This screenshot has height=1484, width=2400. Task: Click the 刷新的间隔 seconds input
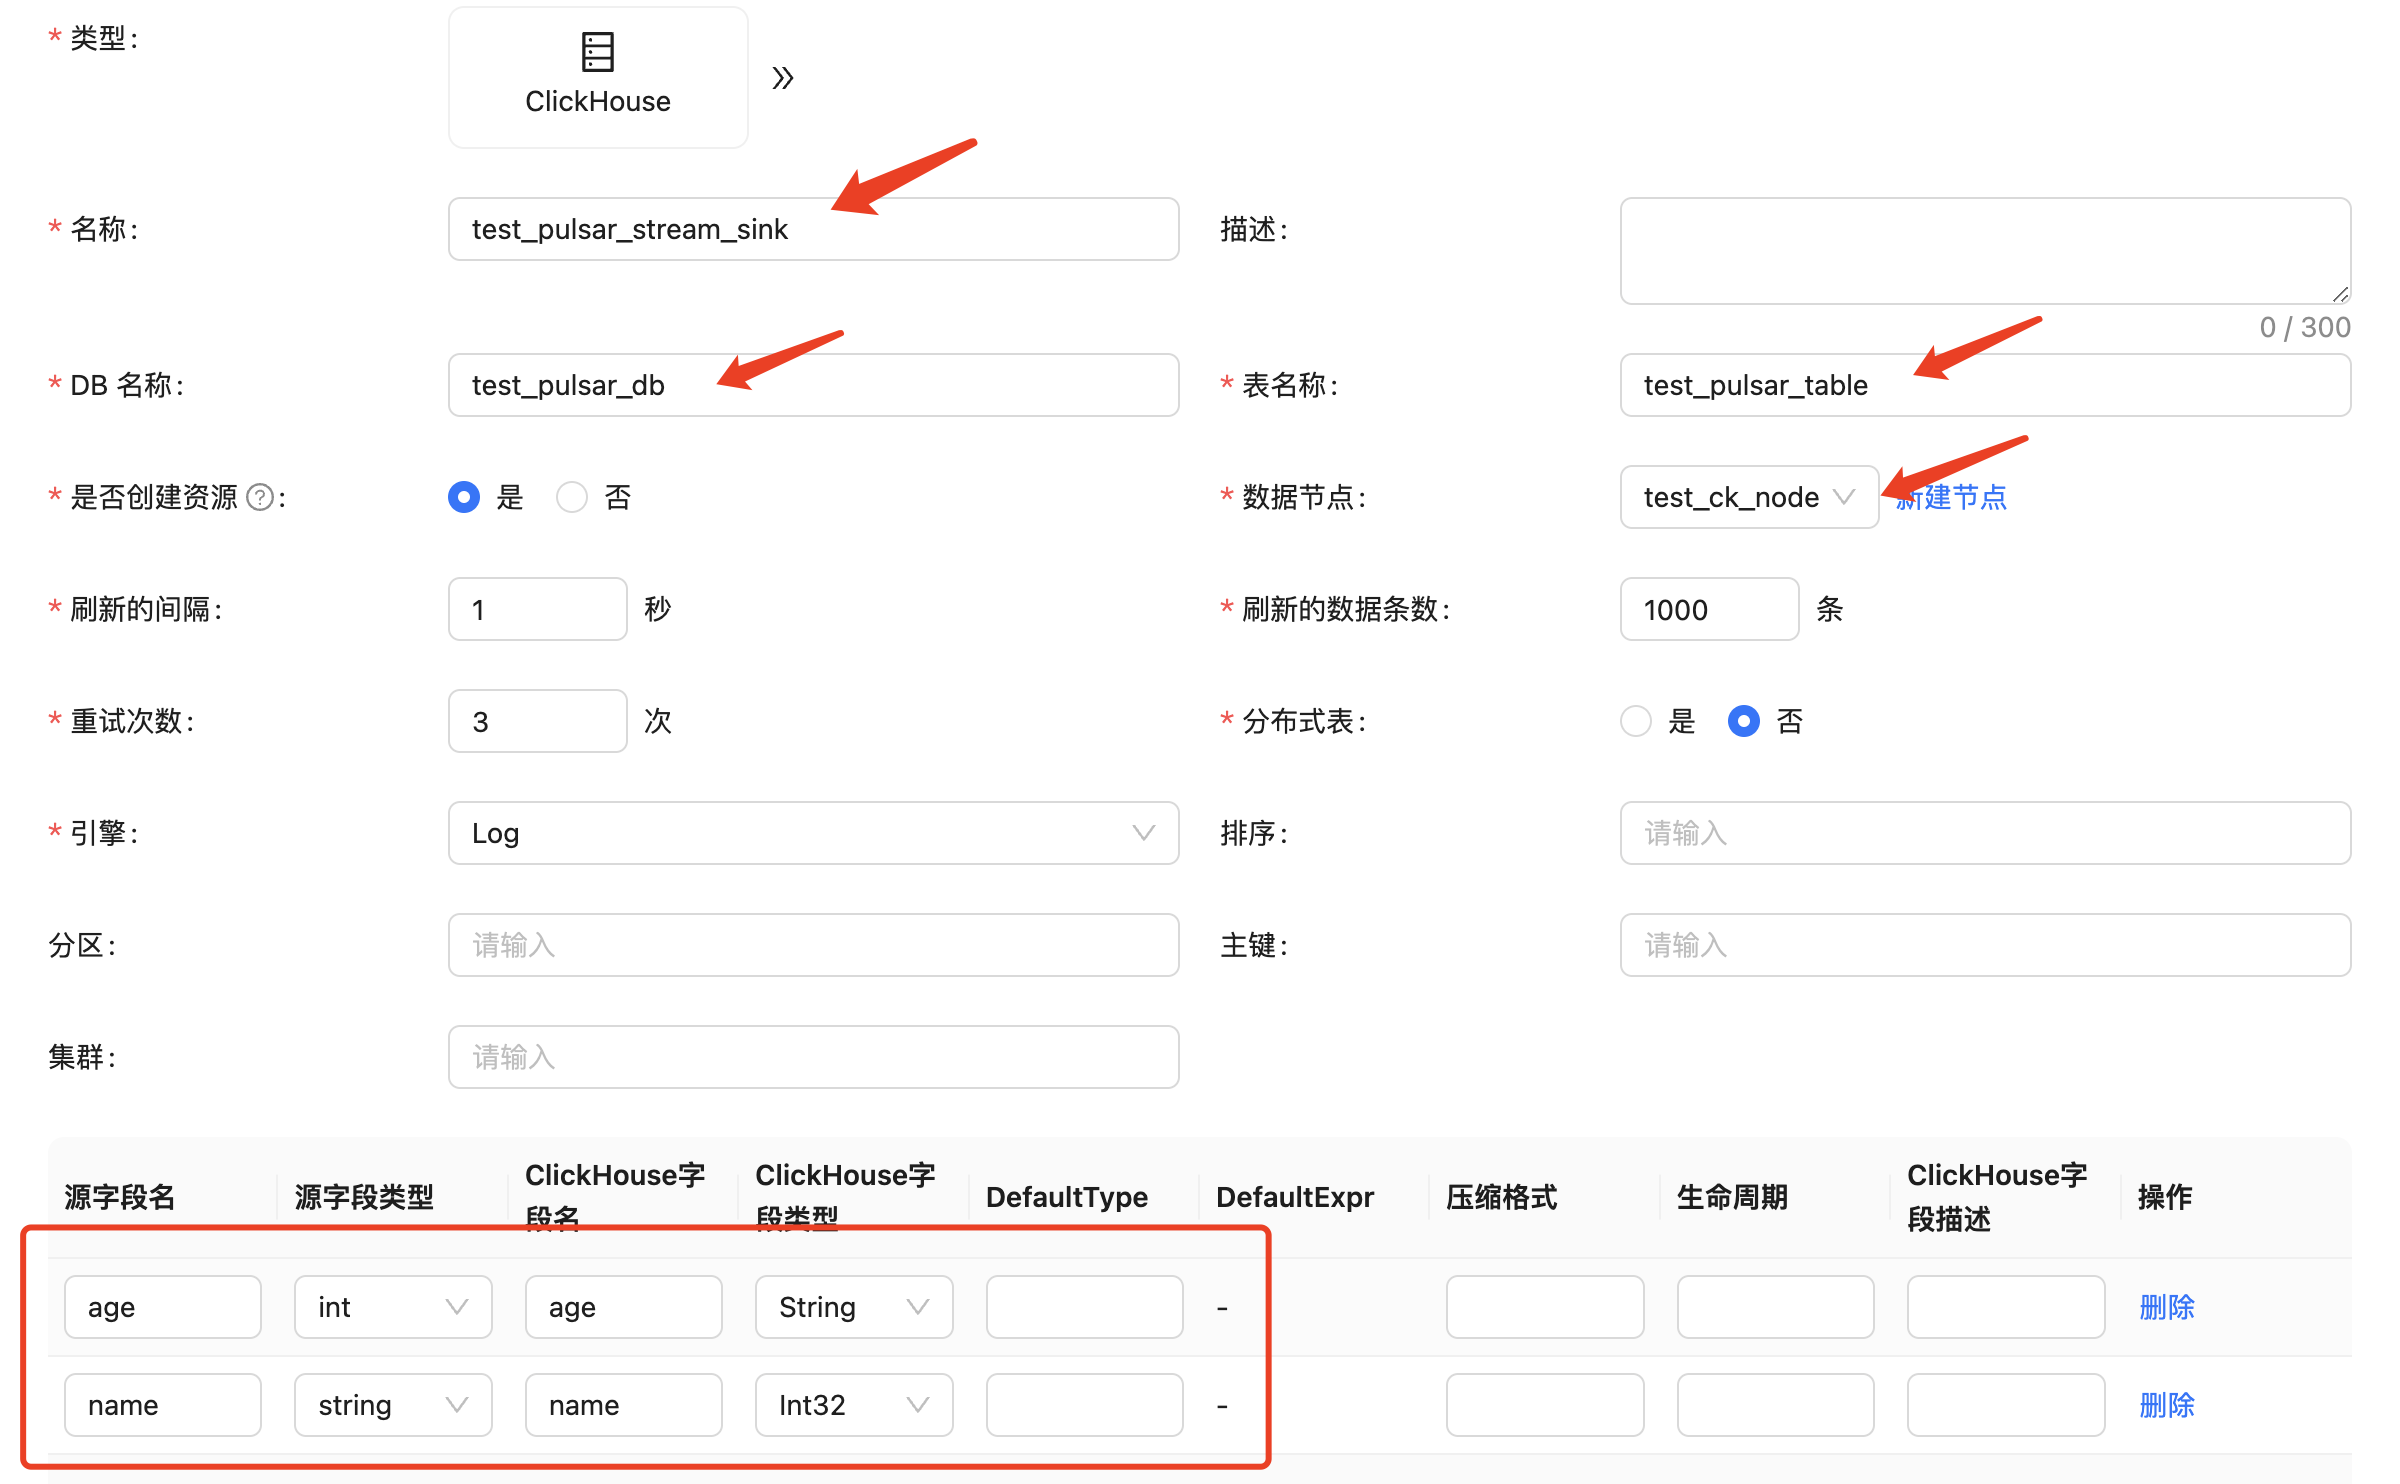tap(538, 609)
